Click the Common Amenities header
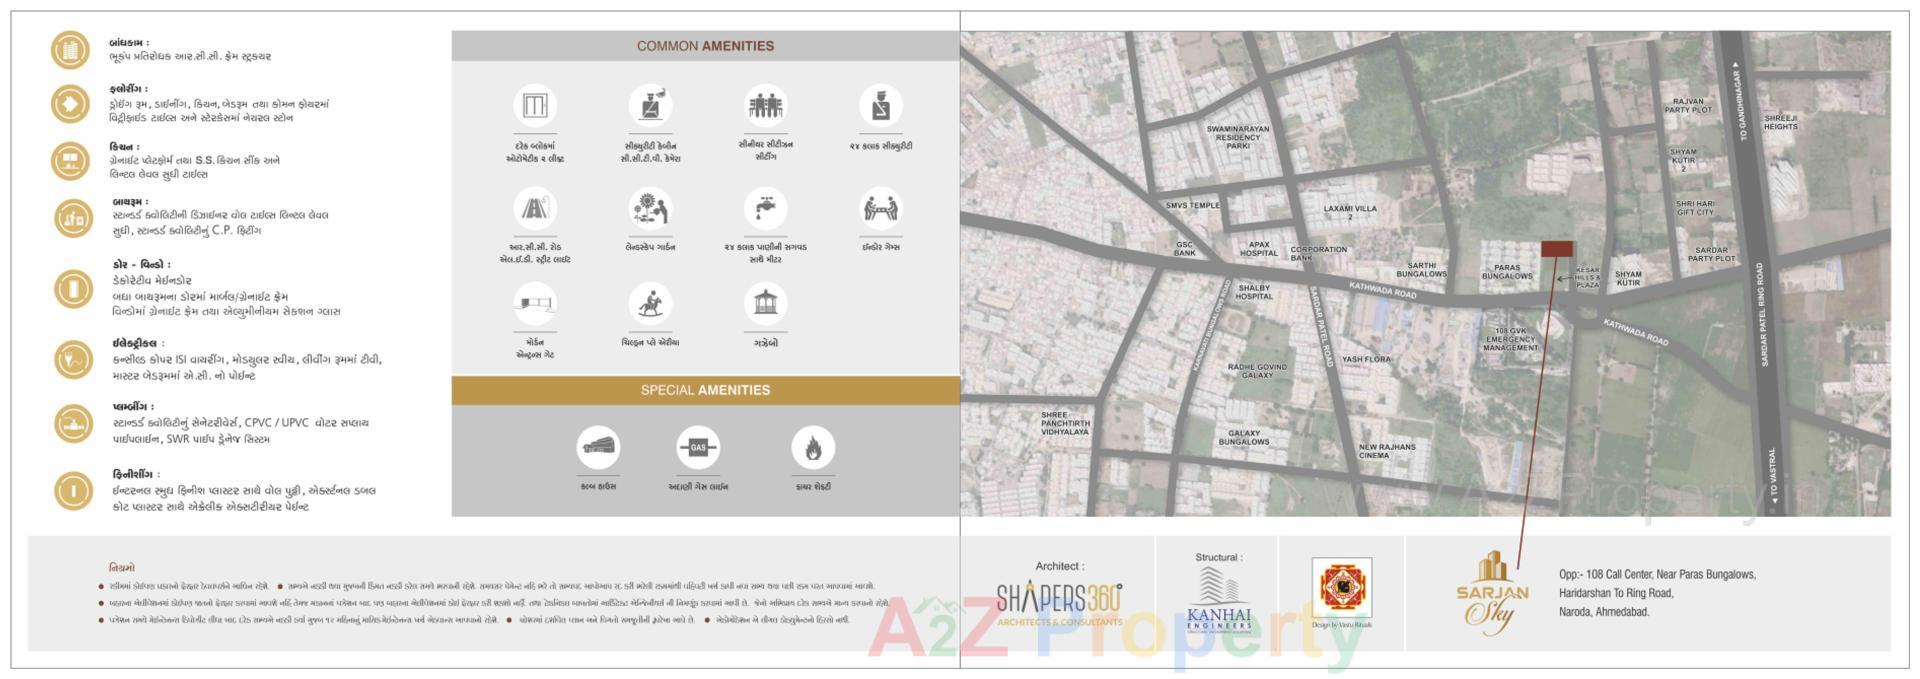 click(x=705, y=46)
